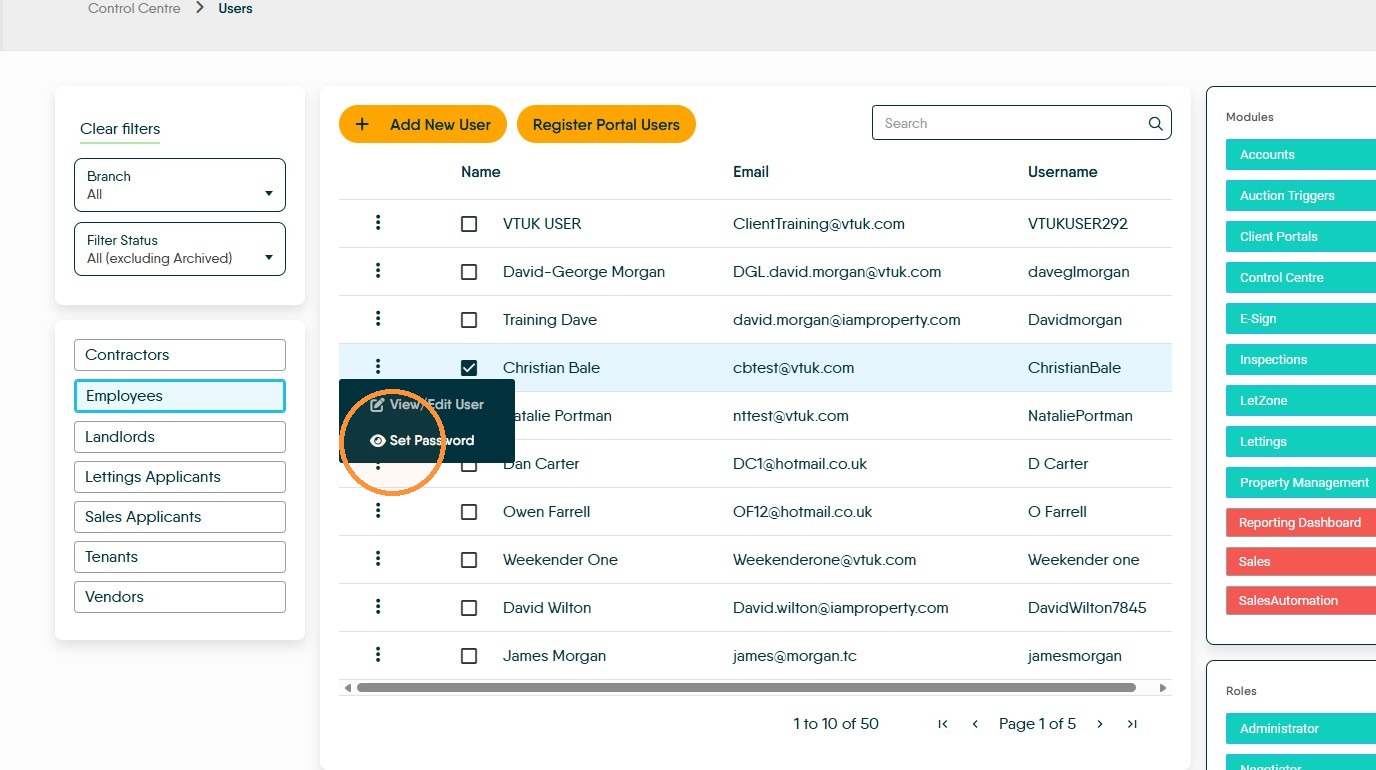Tick checkbox for David Wilton
The width and height of the screenshot is (1376, 770).
click(469, 608)
